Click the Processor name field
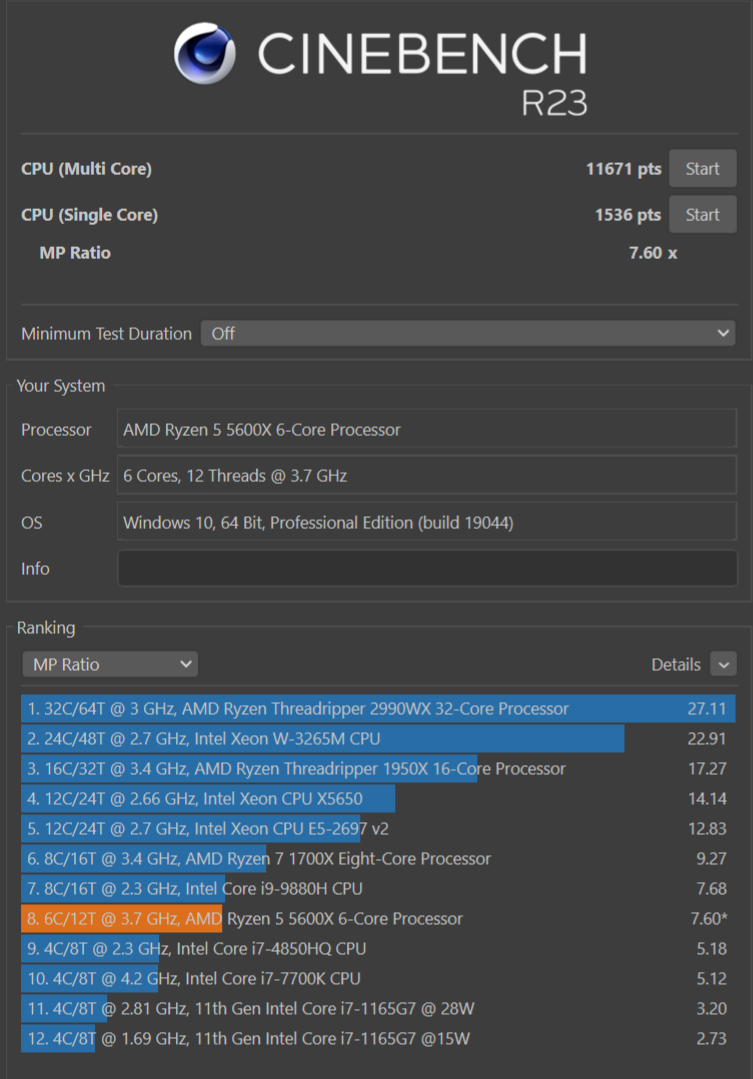This screenshot has height=1079, width=753. (x=427, y=429)
